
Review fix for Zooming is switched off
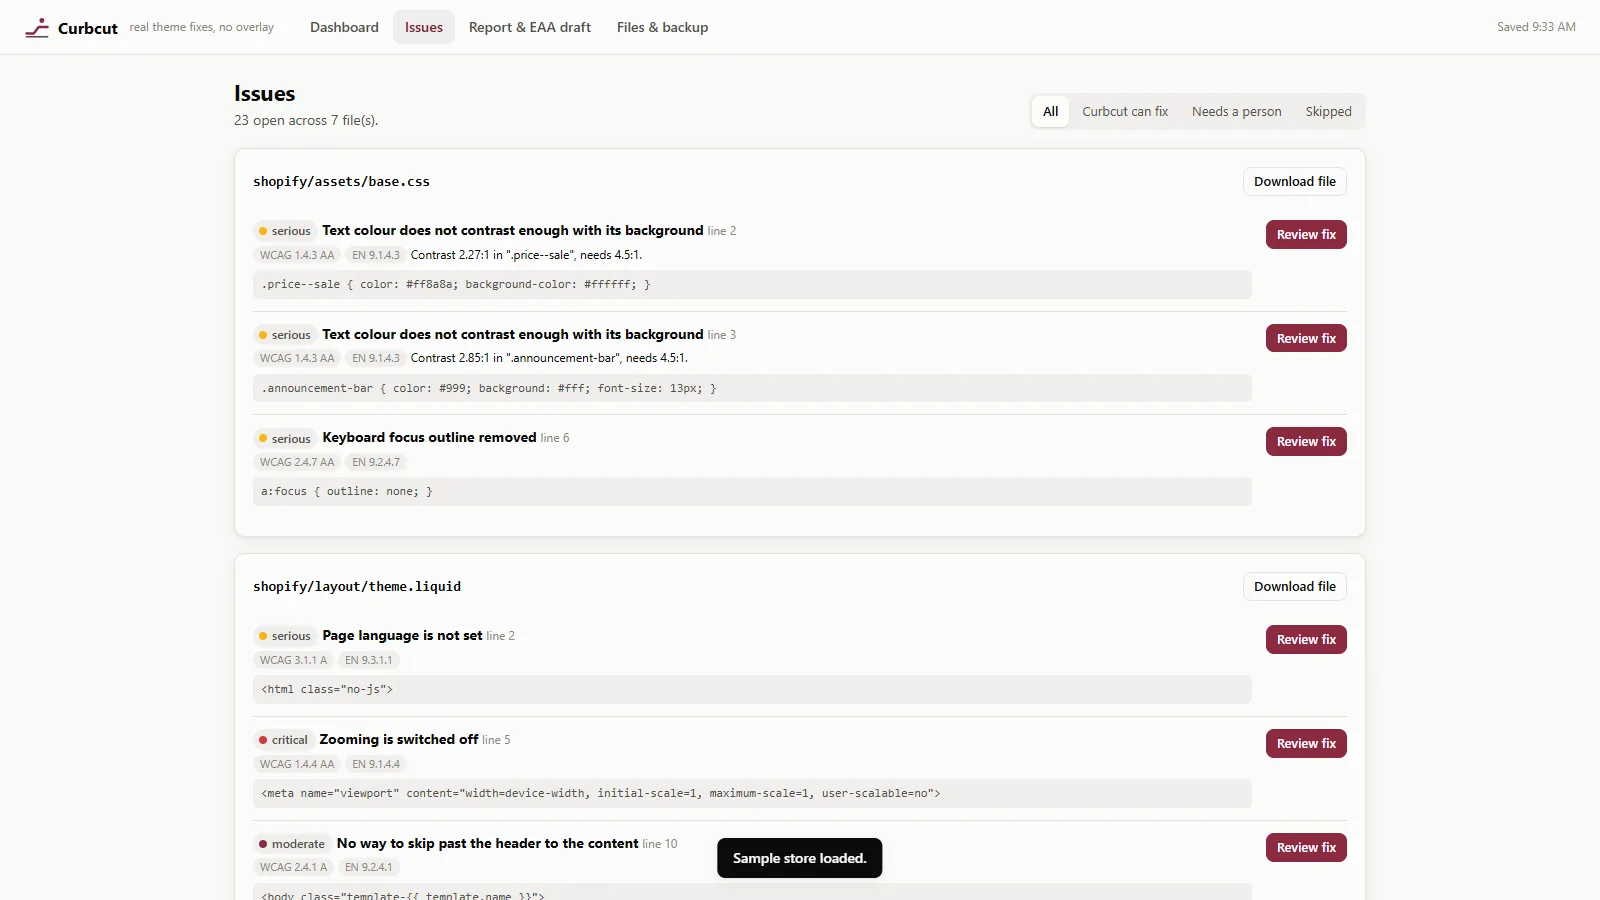point(1306,743)
